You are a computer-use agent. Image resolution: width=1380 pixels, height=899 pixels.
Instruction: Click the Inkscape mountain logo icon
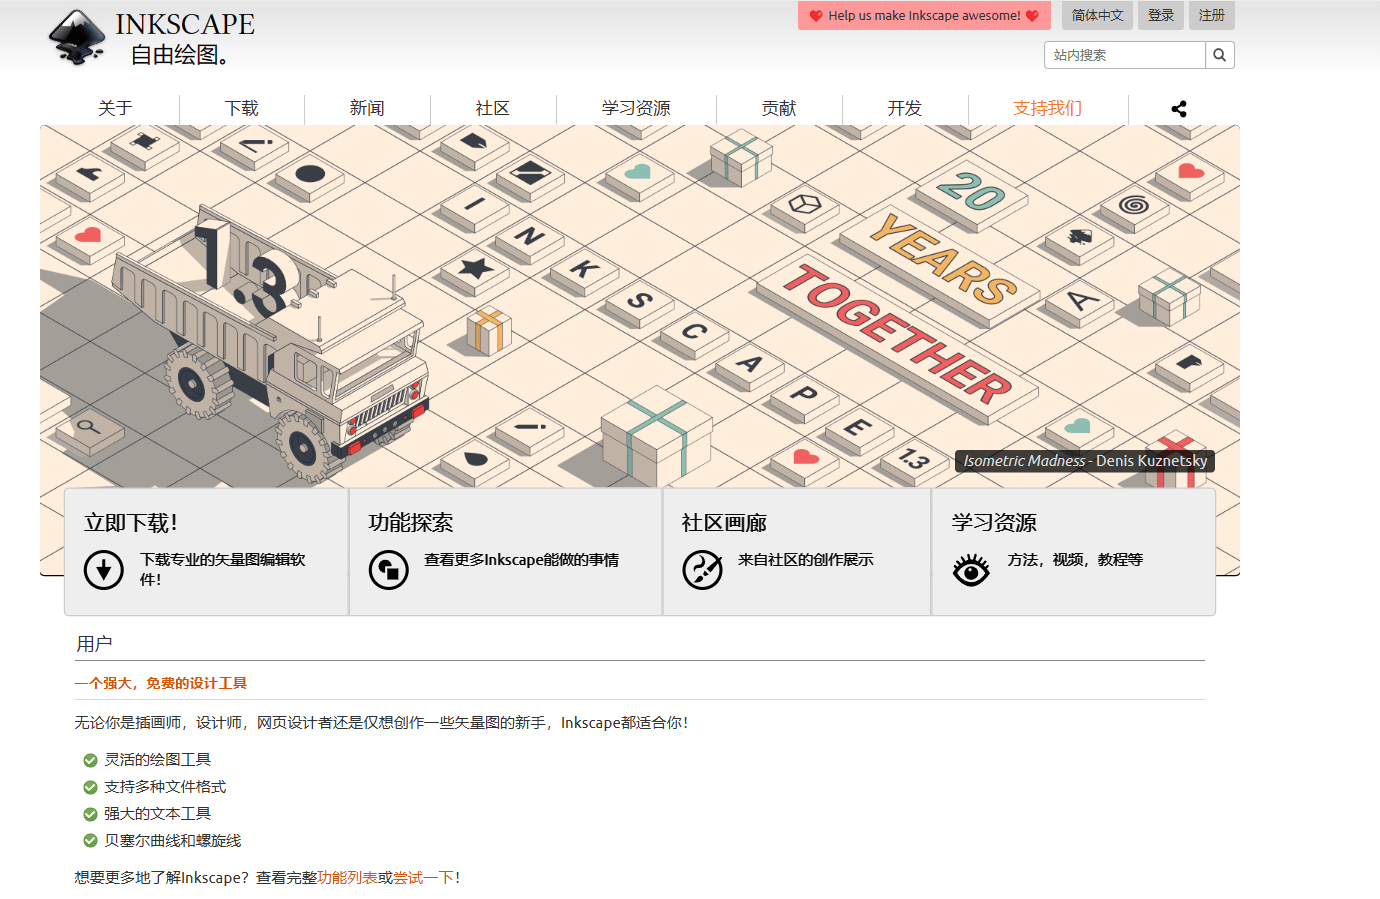coord(77,37)
